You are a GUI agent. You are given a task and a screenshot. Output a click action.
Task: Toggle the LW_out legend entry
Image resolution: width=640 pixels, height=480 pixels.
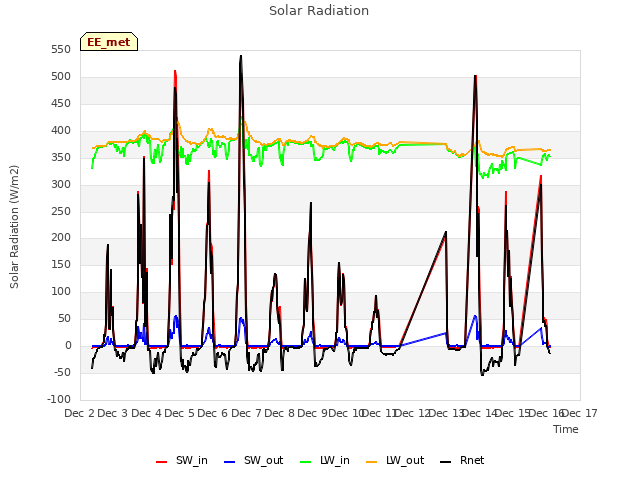(395, 461)
